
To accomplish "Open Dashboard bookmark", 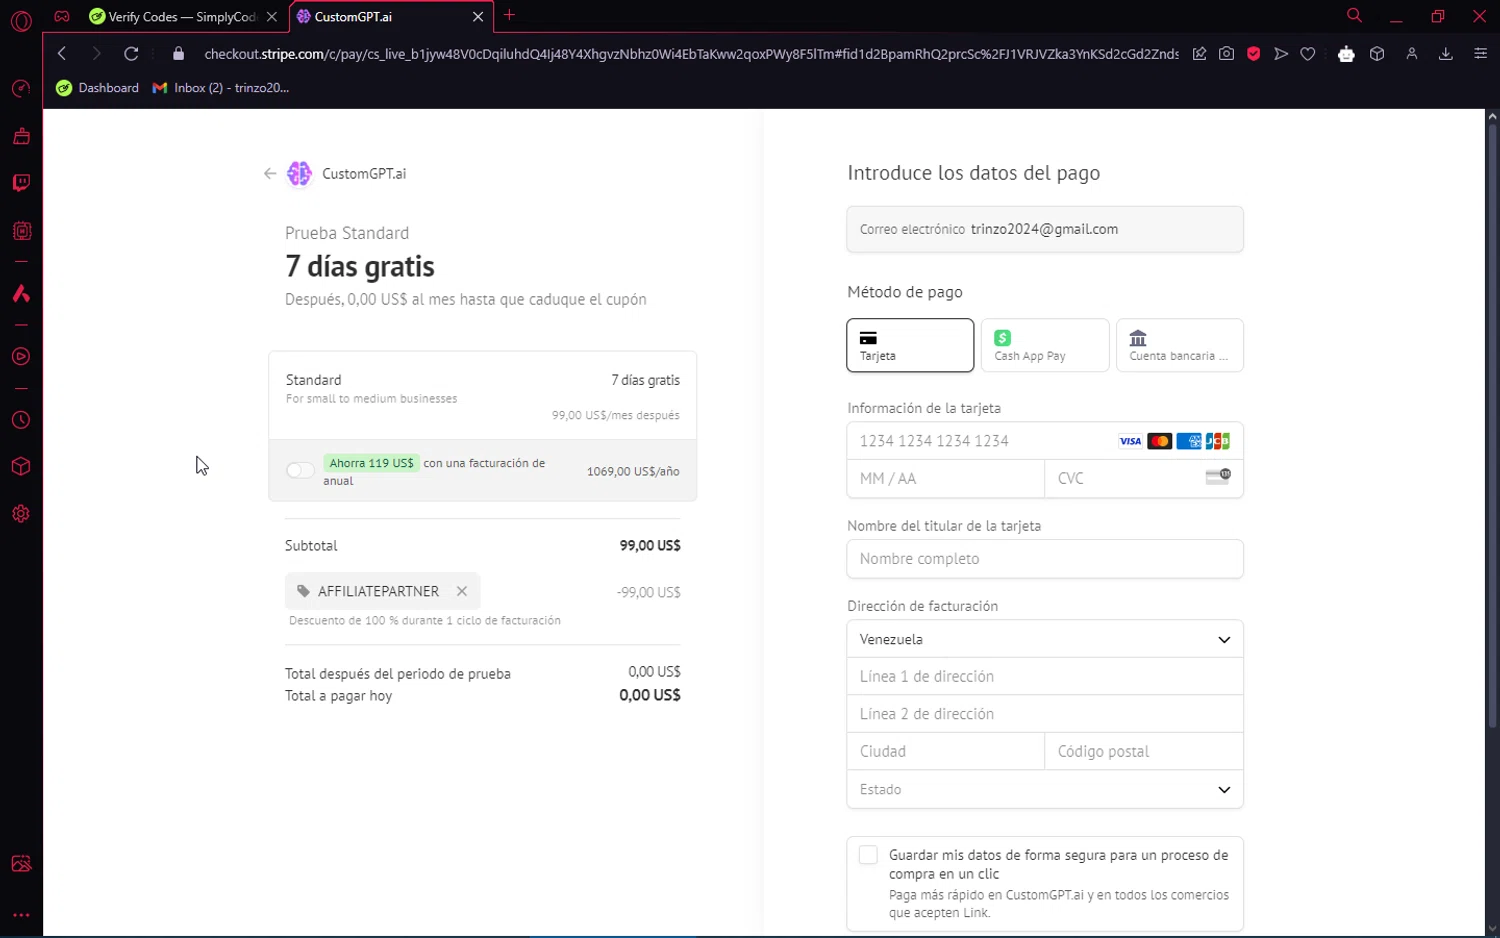I will point(98,88).
